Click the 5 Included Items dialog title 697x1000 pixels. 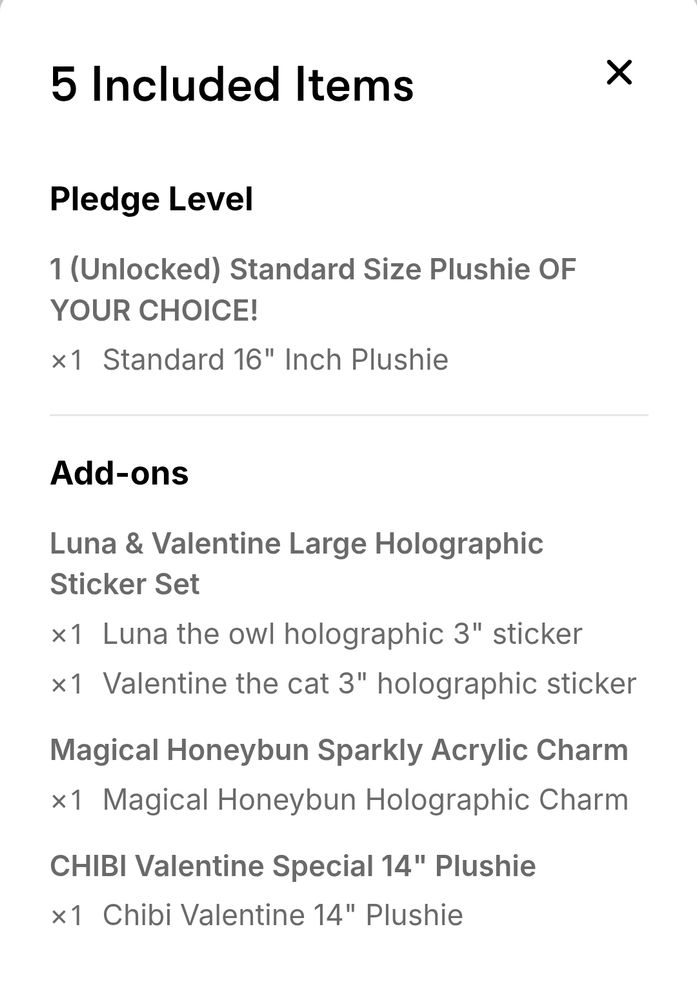[232, 86]
